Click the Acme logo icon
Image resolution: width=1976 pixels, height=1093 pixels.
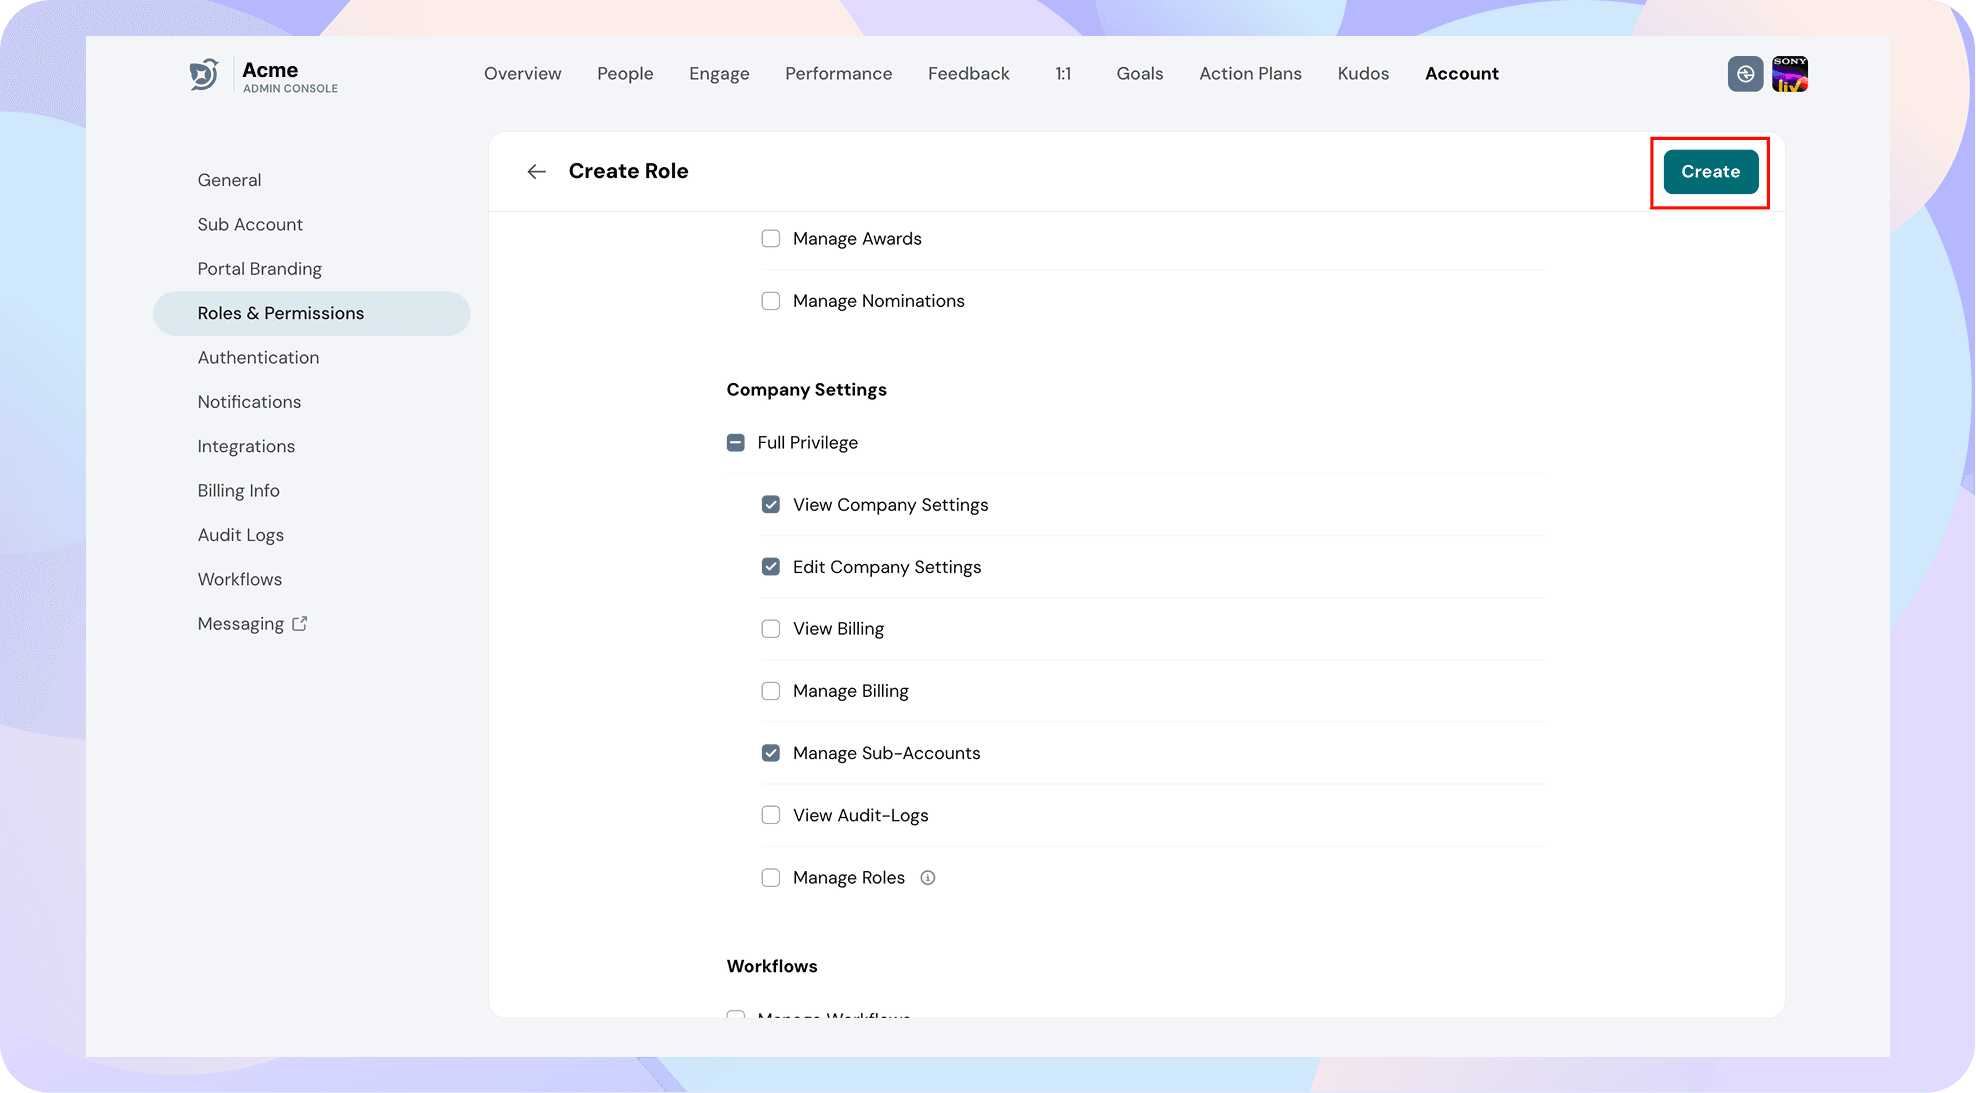pos(204,74)
